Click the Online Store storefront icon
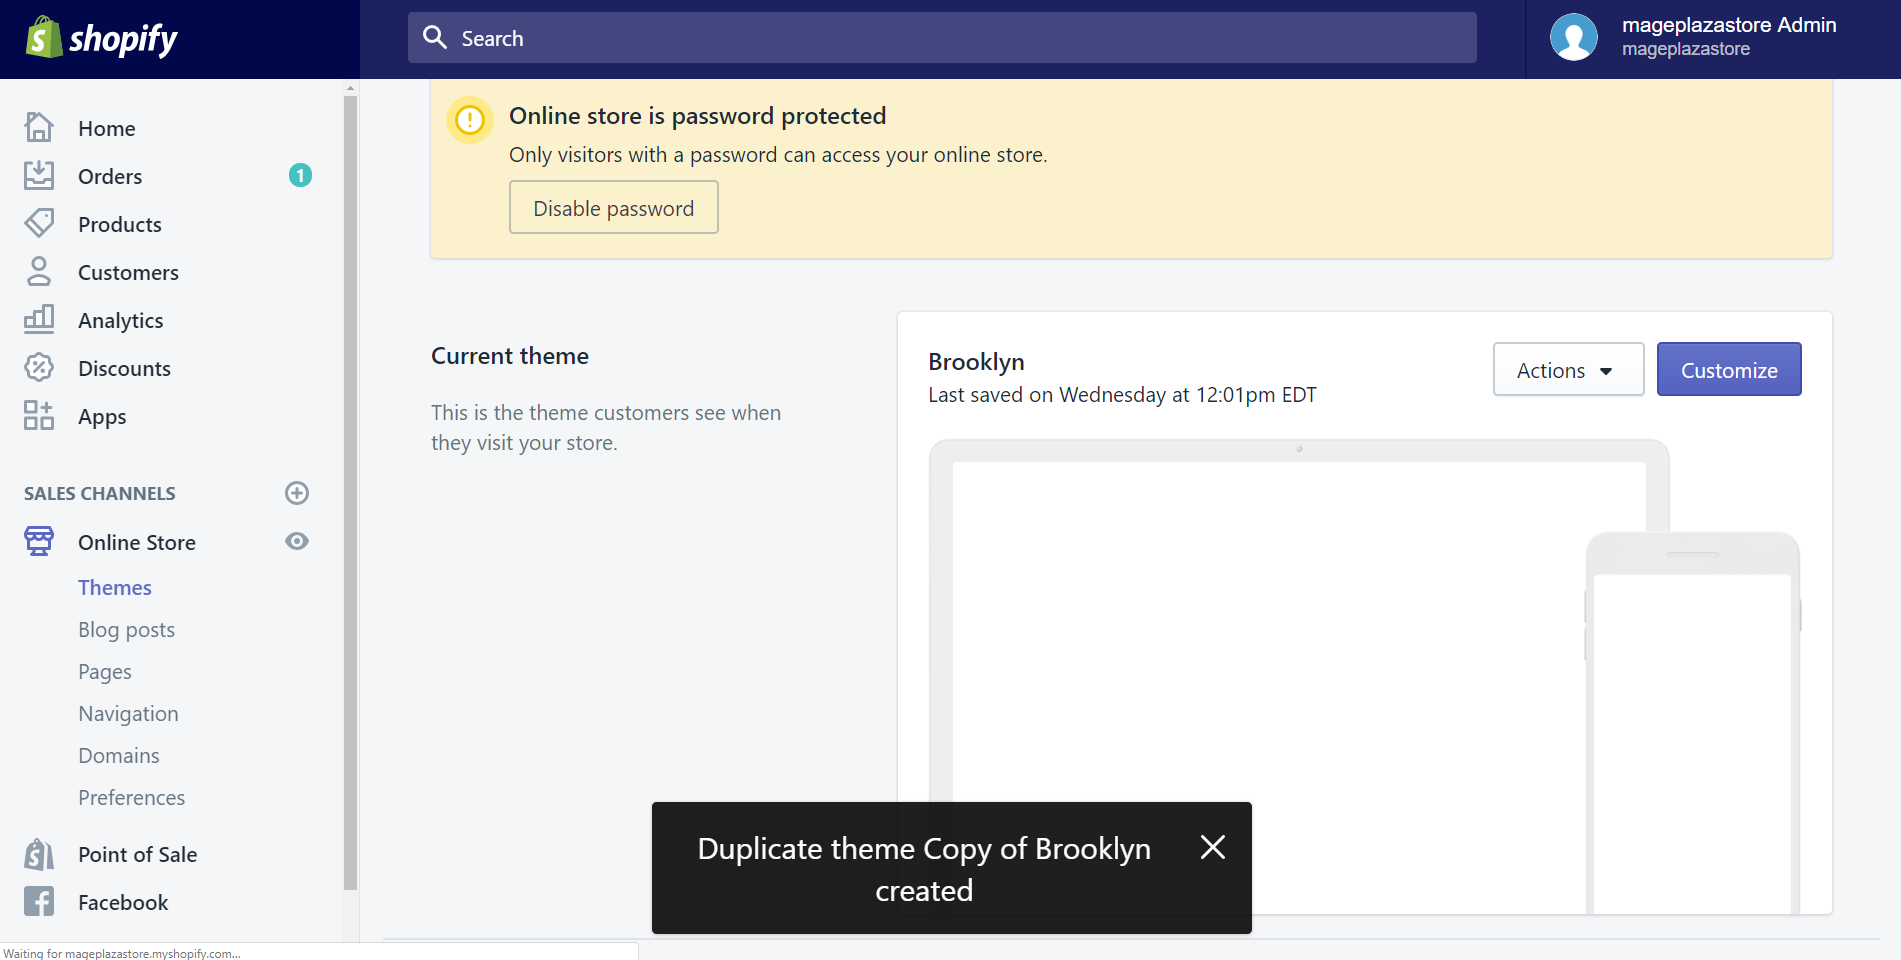Image resolution: width=1901 pixels, height=960 pixels. pyautogui.click(x=39, y=541)
